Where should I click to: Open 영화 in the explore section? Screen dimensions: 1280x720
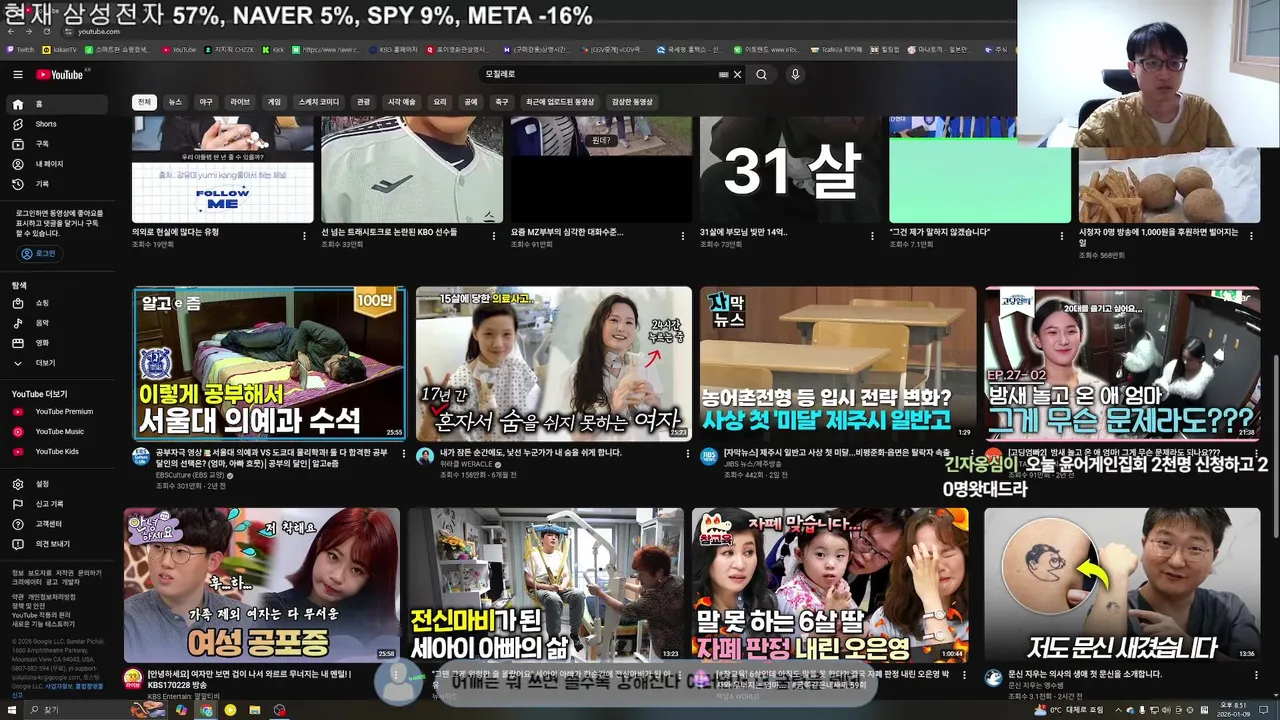point(56,343)
